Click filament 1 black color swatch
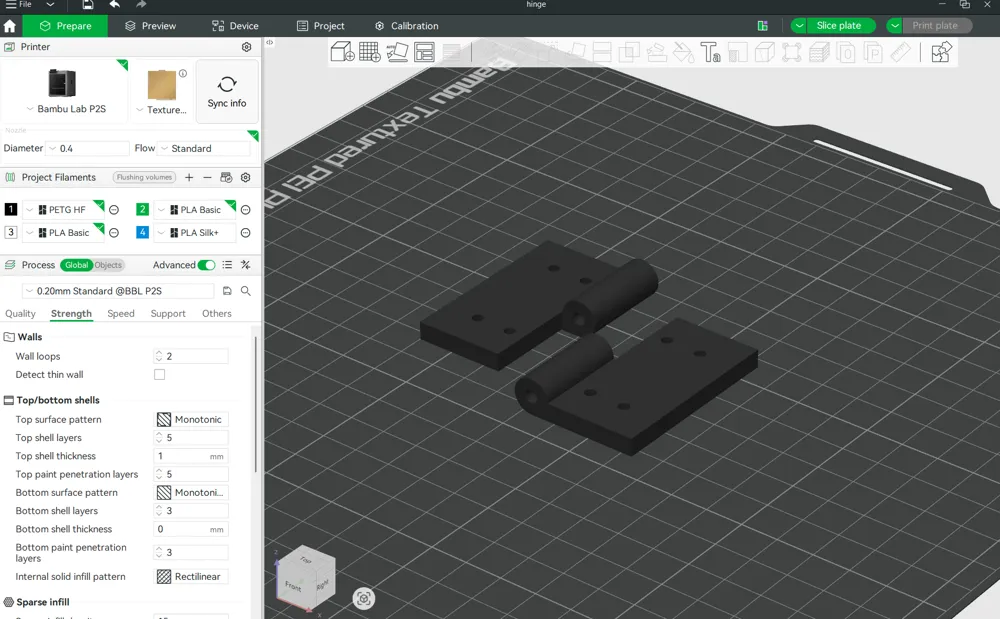The width and height of the screenshot is (1000, 619). click(11, 209)
